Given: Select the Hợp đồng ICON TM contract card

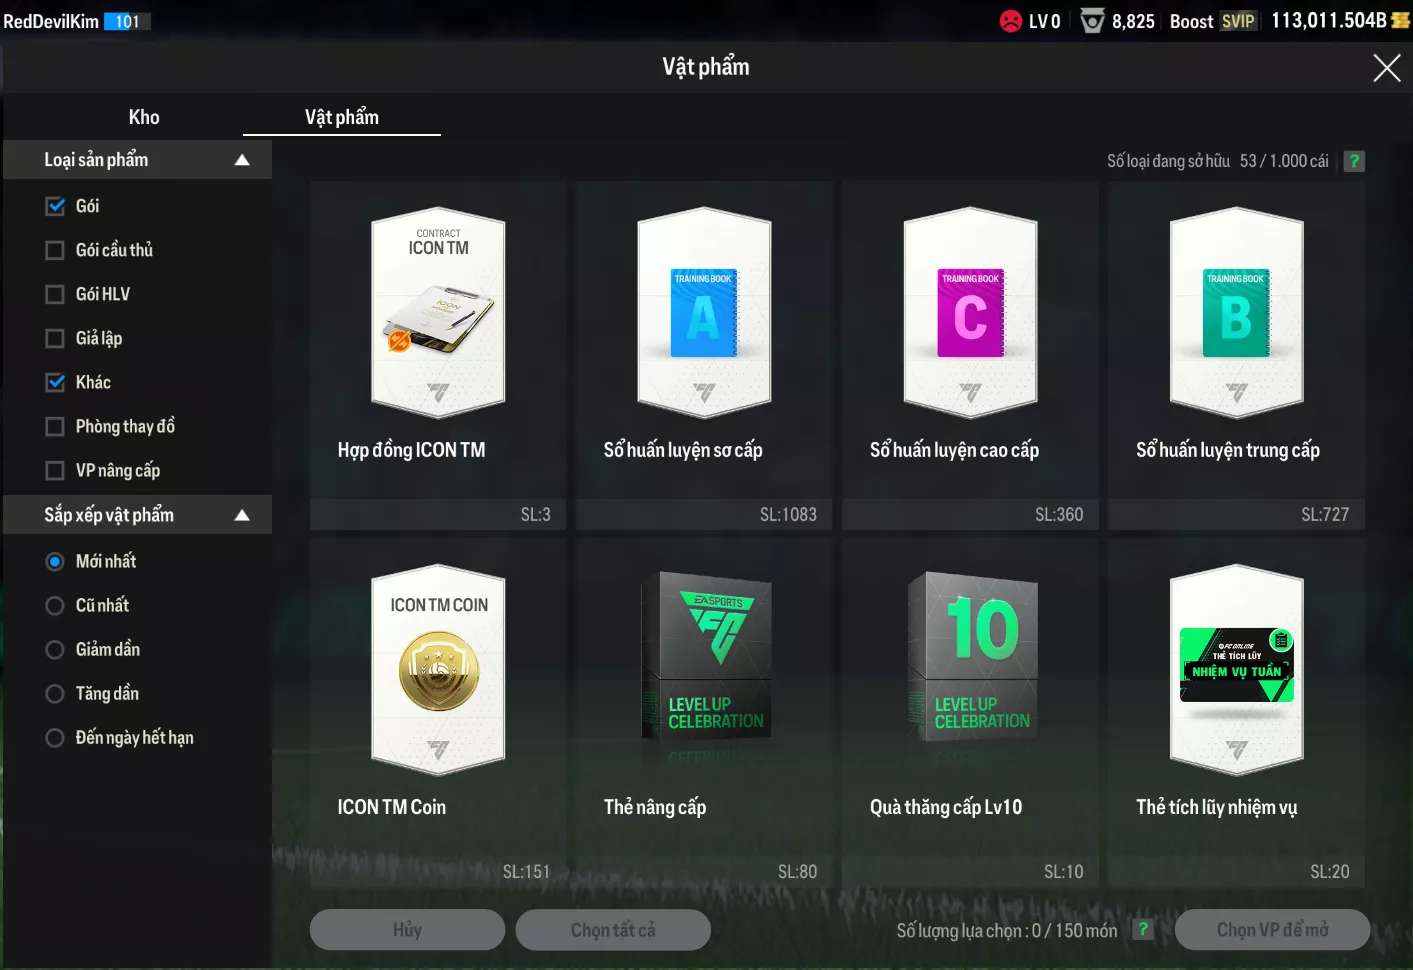Looking at the screenshot, I should point(438,314).
